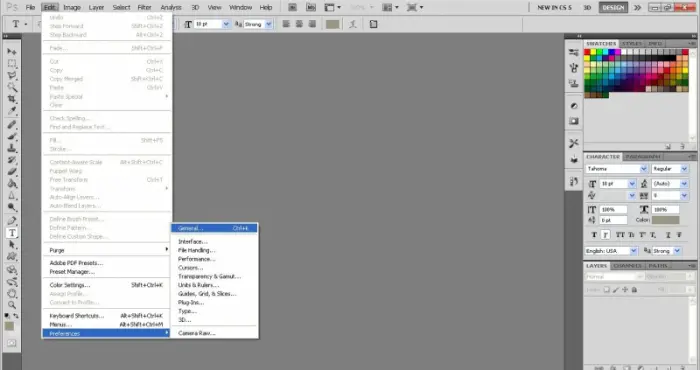Pick the Eyedropper tool
Screen dimensions: 700x370
coord(12,111)
